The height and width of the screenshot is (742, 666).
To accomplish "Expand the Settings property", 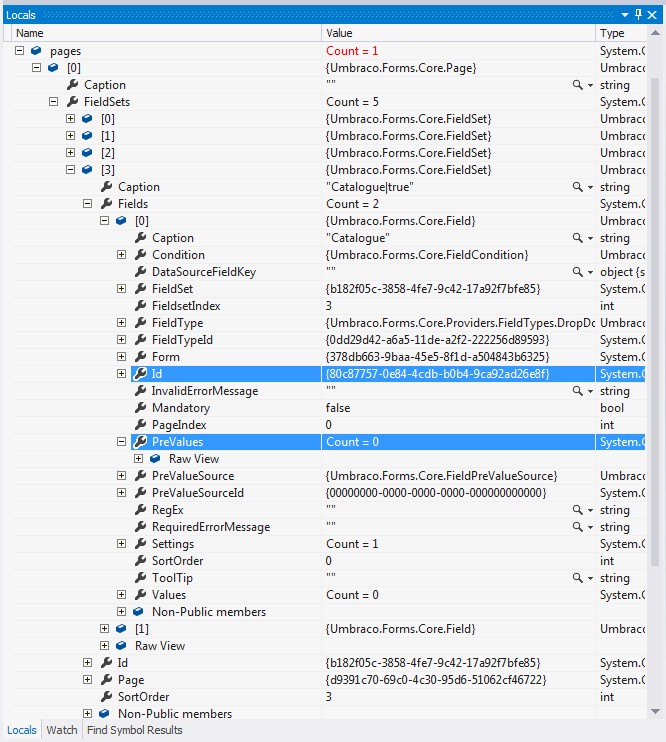I will 122,544.
